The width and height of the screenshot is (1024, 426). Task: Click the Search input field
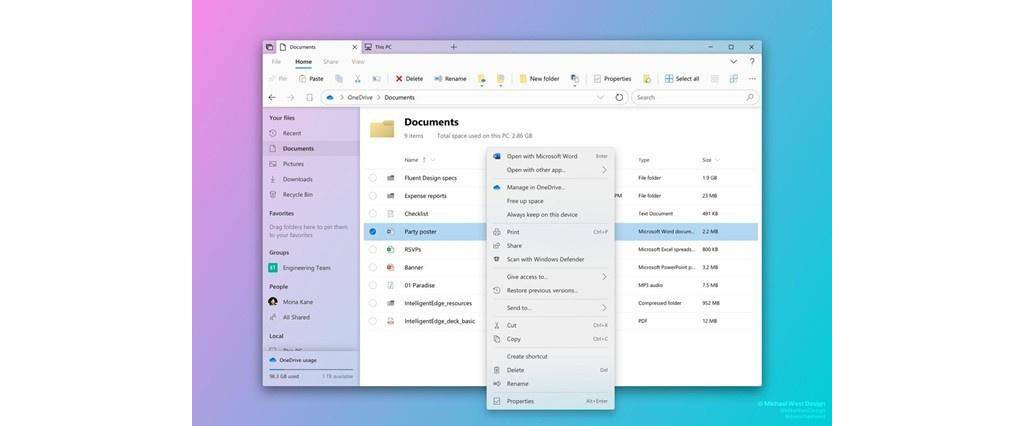690,97
